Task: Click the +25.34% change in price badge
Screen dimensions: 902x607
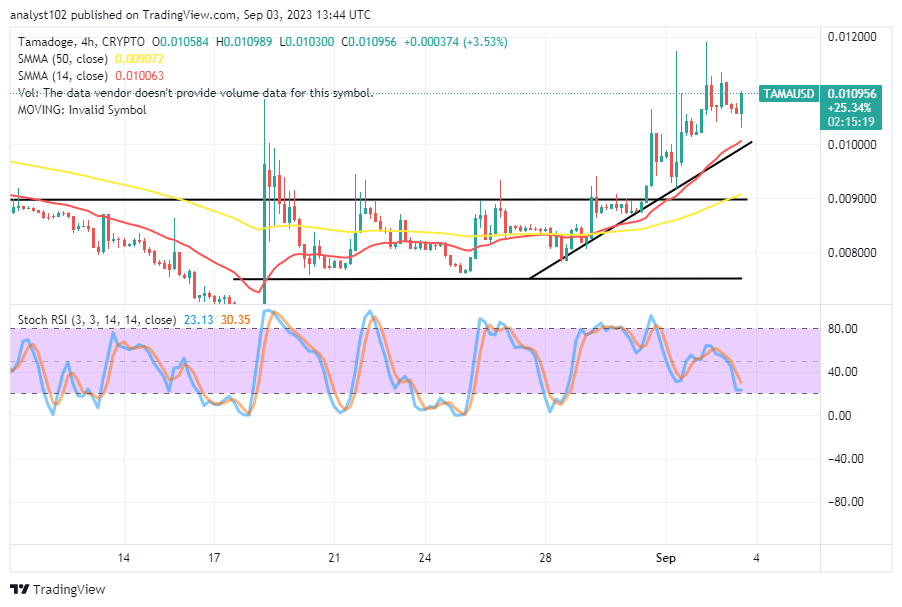Action: 849,108
